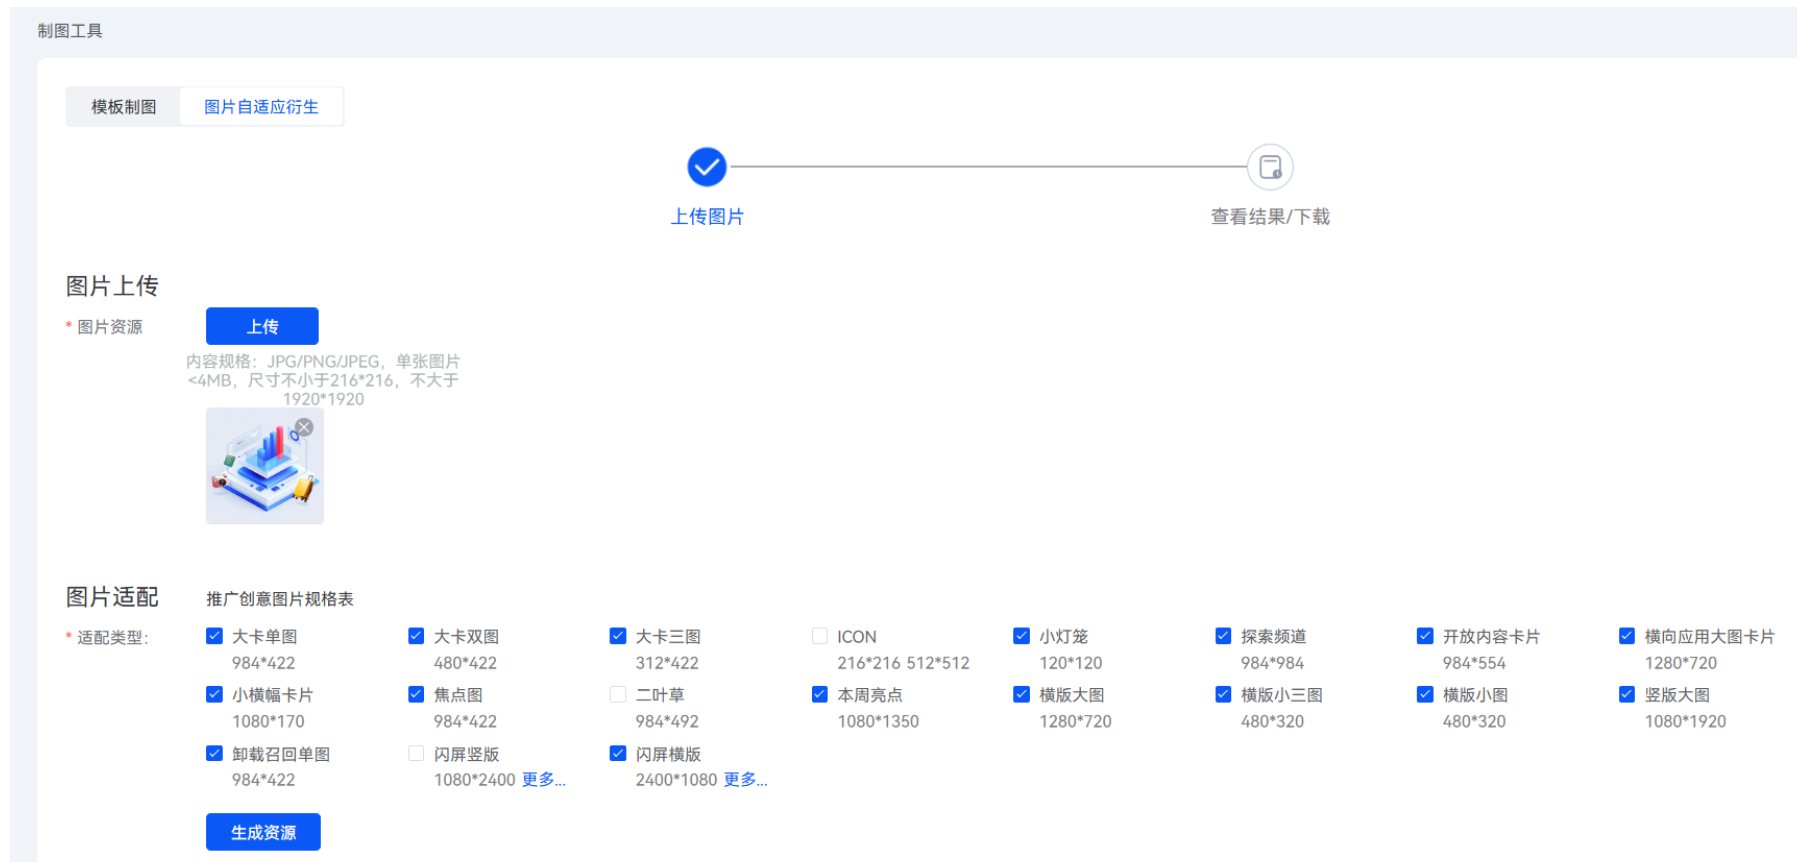Open the 推广创意图片规格表 link
This screenshot has height=862, width=1797.
pyautogui.click(x=280, y=599)
